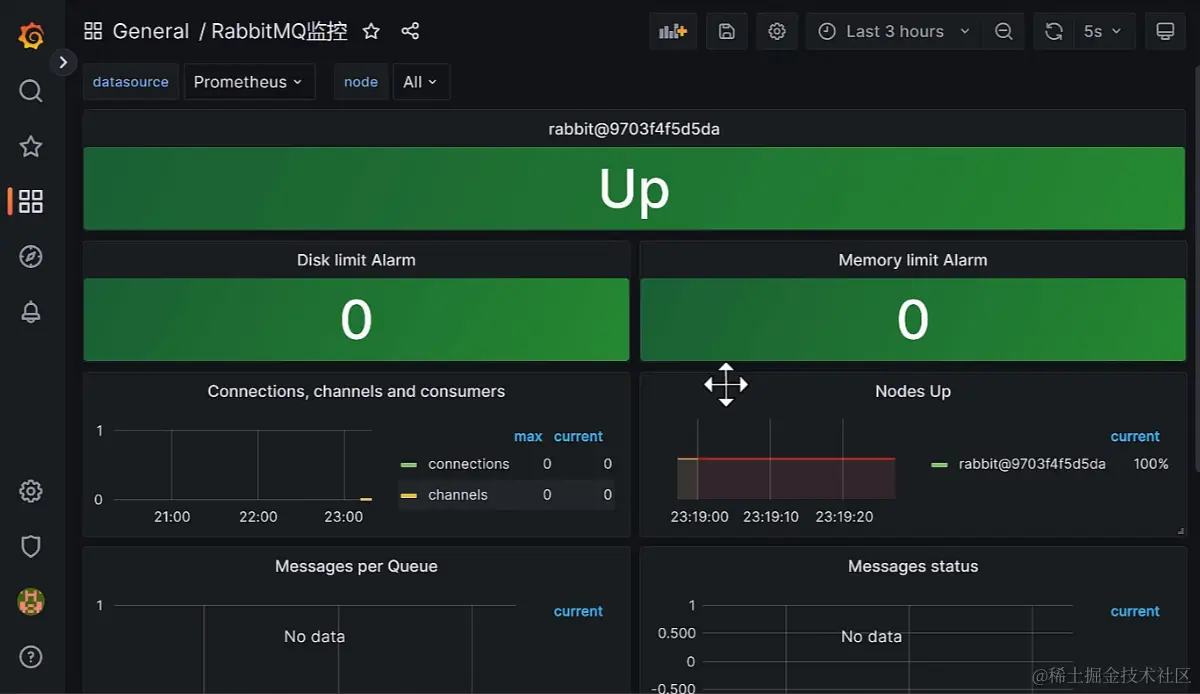Cycle view mode with monitor icon
Image resolution: width=1200 pixels, height=694 pixels.
pos(1165,31)
